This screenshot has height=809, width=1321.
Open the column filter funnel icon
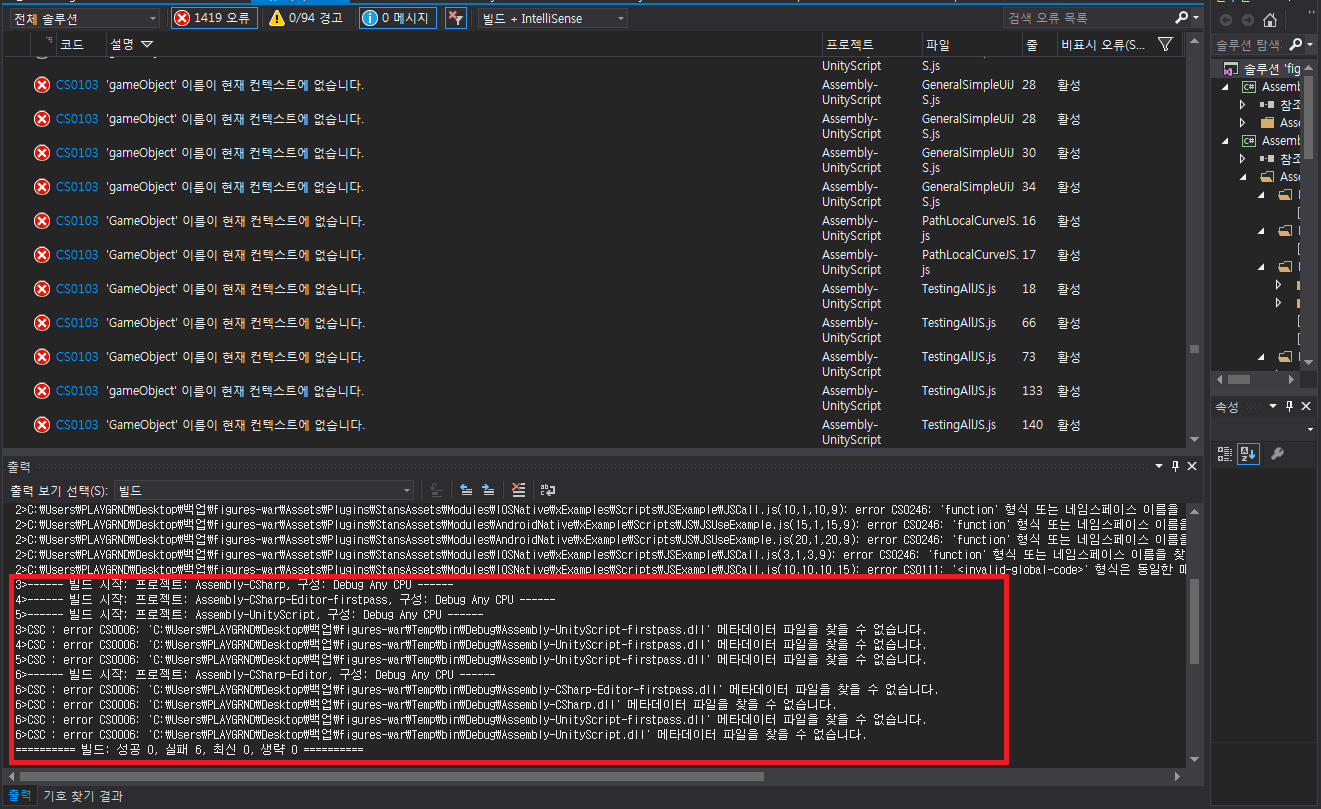tap(1165, 44)
